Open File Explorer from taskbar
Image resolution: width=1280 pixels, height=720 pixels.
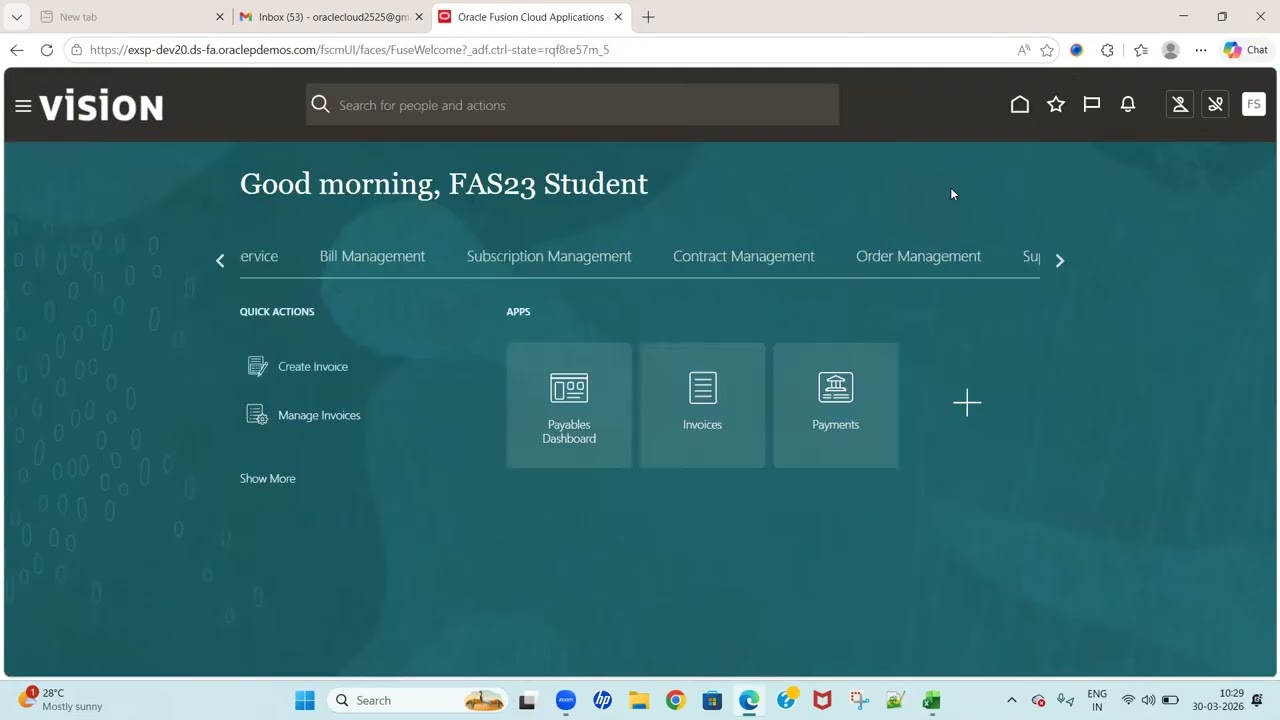(x=639, y=700)
